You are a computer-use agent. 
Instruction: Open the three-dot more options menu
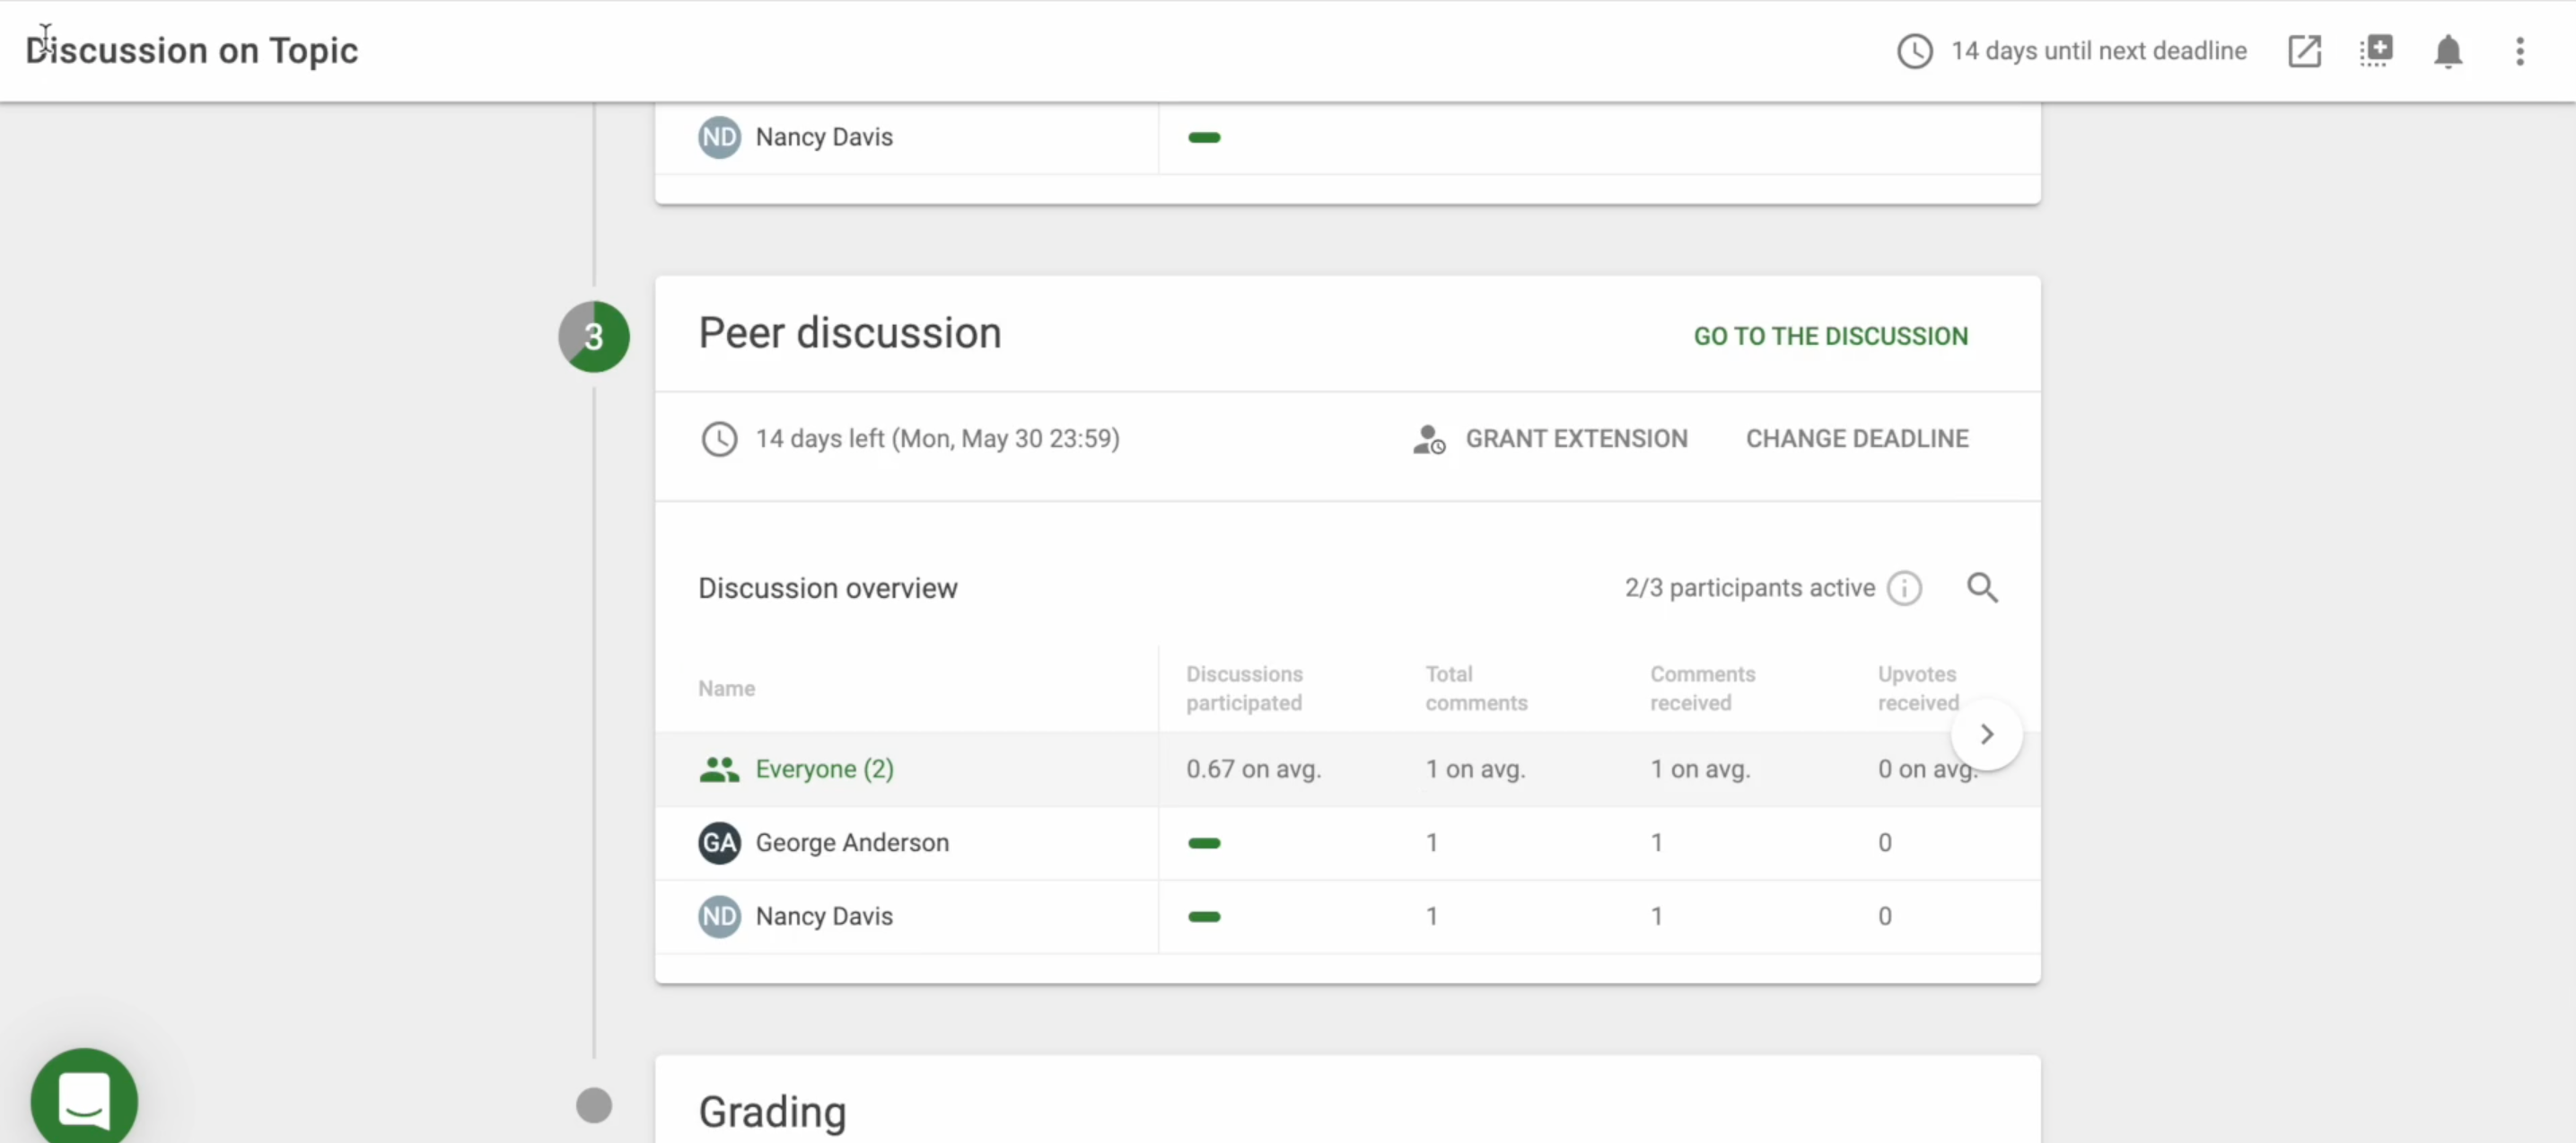2519,51
